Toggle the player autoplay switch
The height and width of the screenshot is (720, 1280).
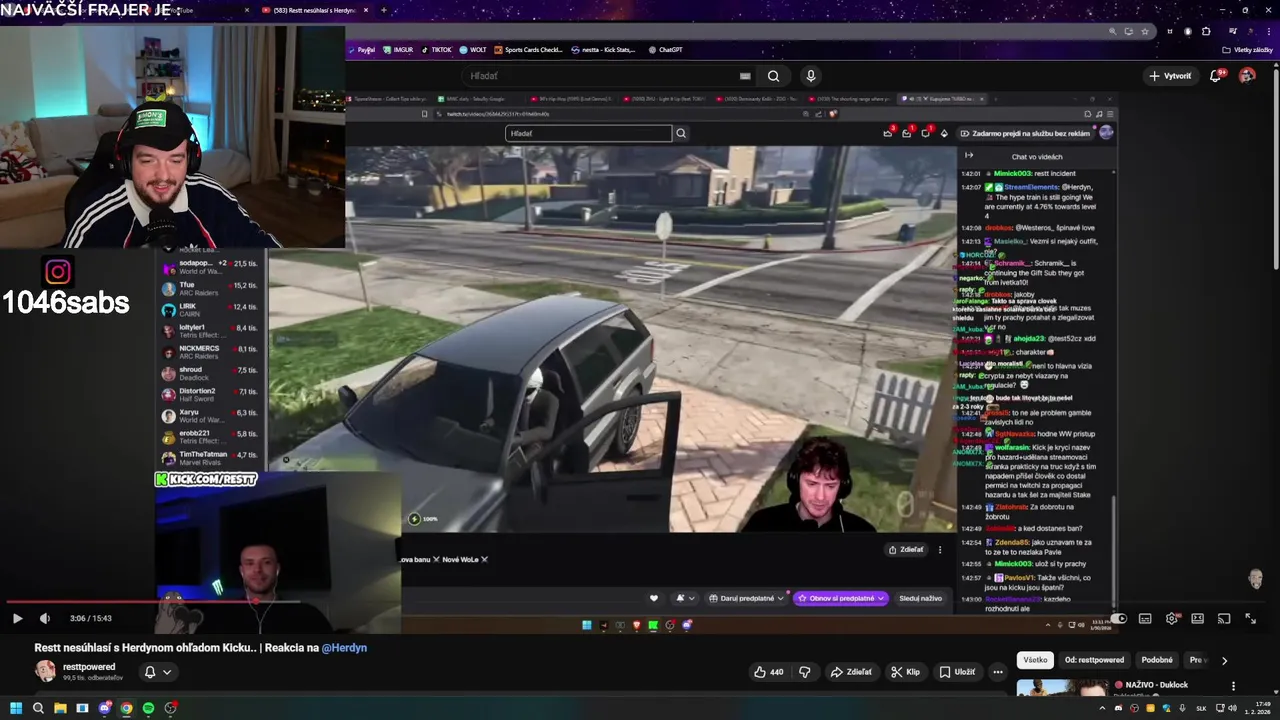pos(1119,618)
